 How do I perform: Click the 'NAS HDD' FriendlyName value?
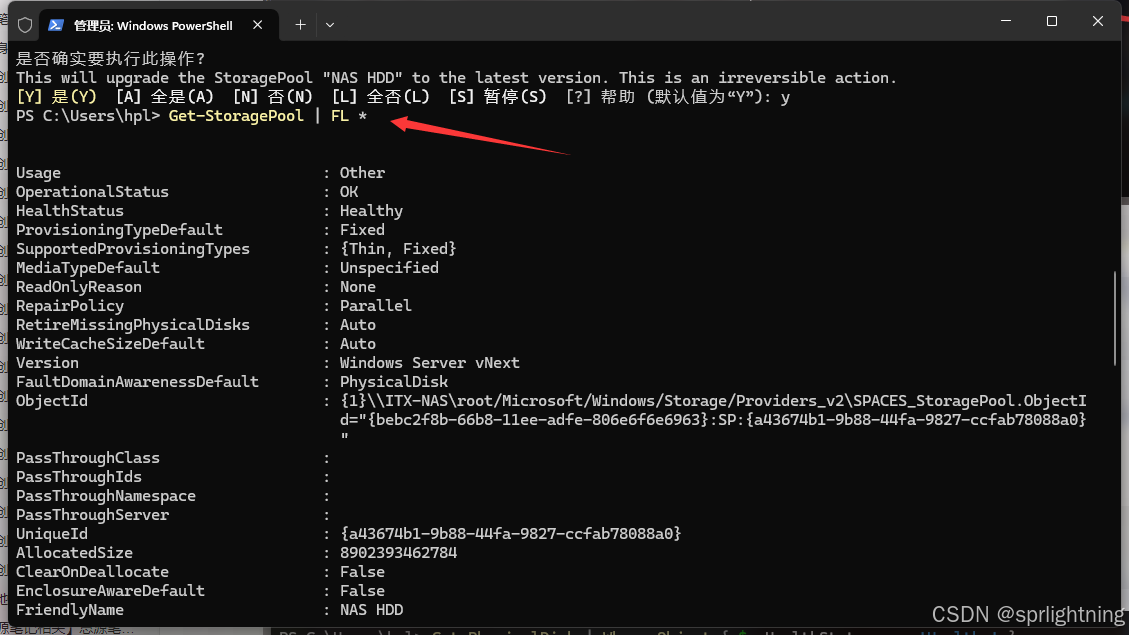[x=372, y=610]
